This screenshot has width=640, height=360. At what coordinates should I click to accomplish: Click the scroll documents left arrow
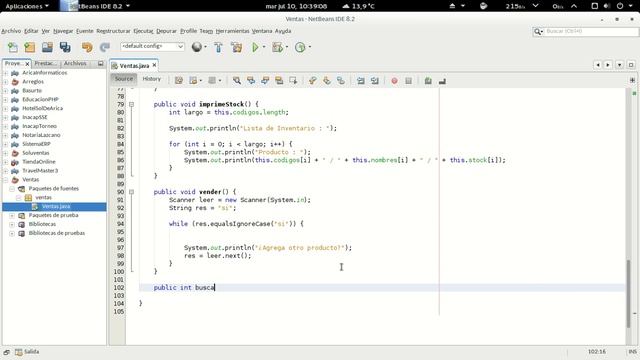click(x=598, y=65)
